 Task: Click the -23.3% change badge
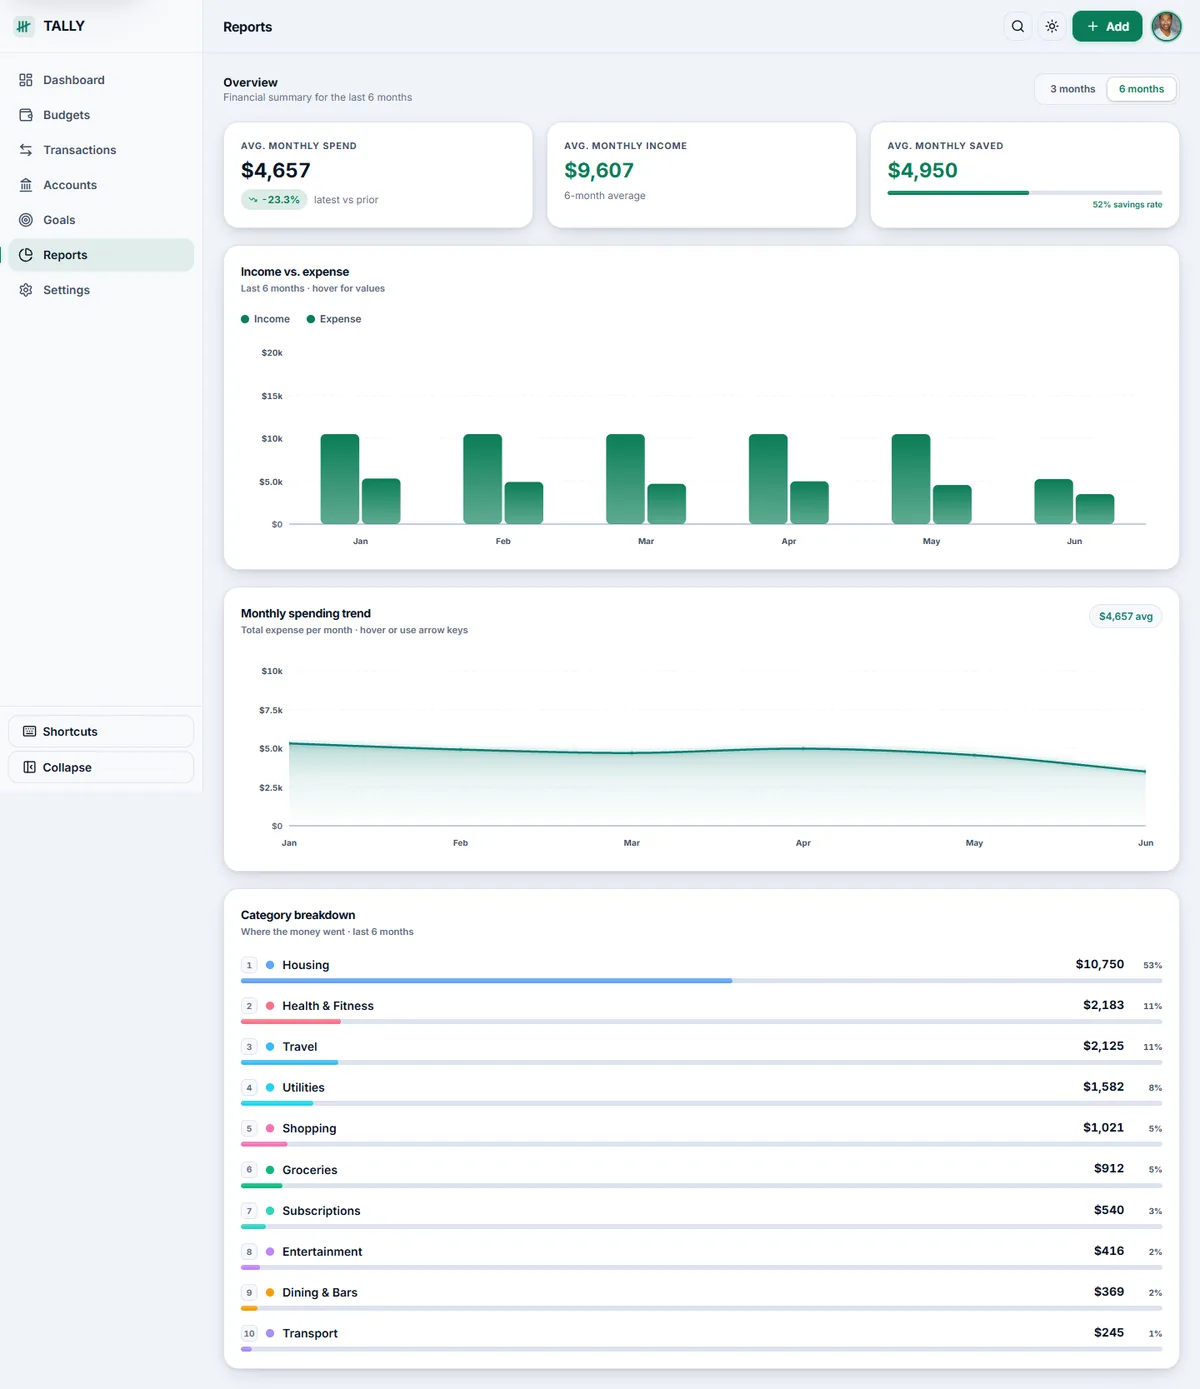click(x=274, y=200)
